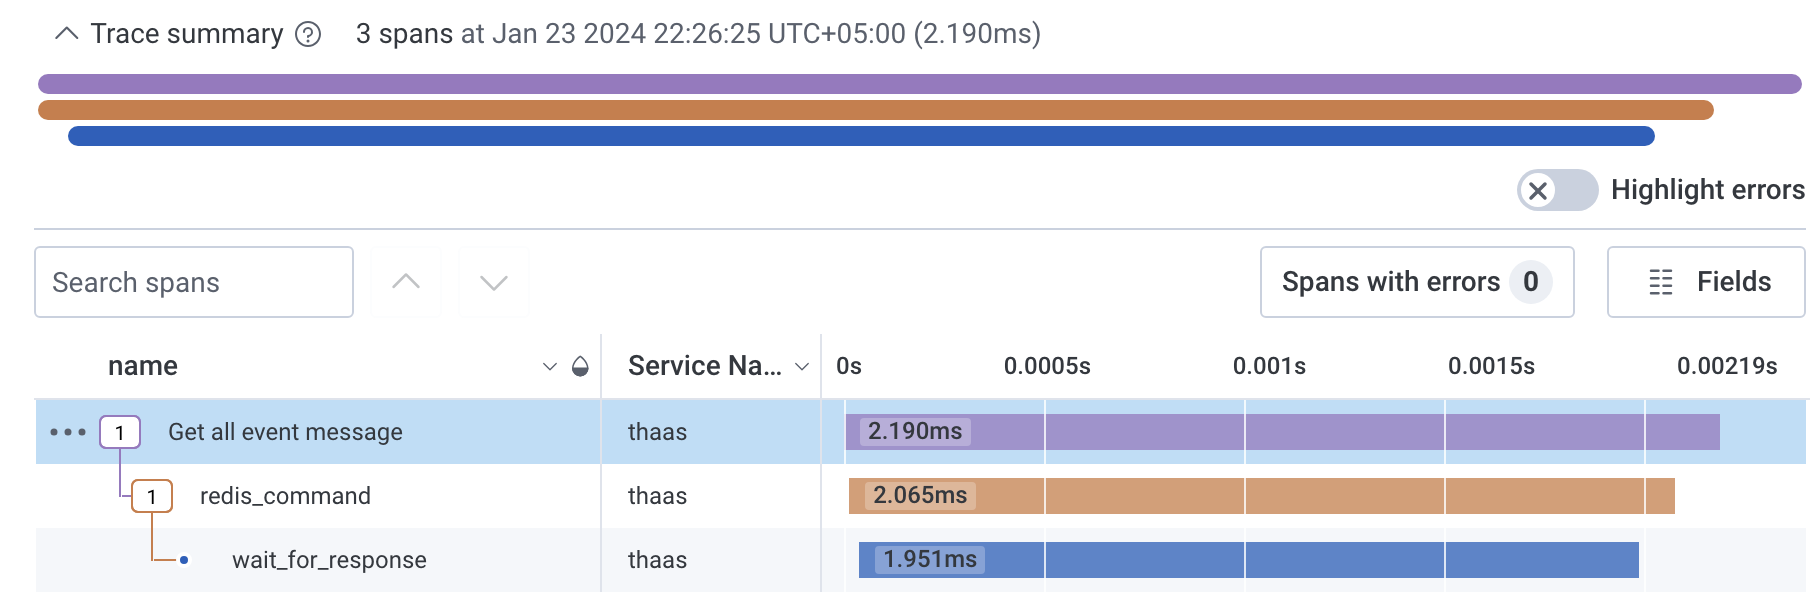Collapse the redis_command child count box
Image resolution: width=1820 pixels, height=604 pixels.
152,496
